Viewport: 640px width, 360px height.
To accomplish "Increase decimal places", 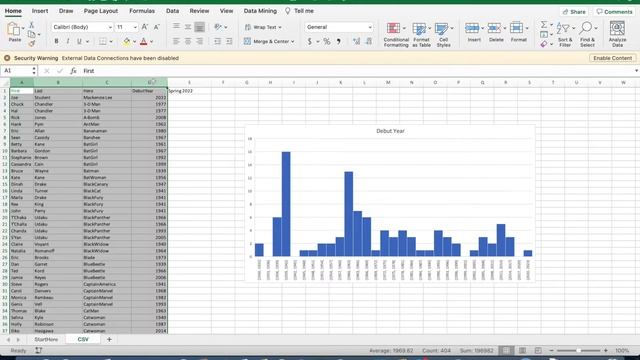I will tap(356, 41).
